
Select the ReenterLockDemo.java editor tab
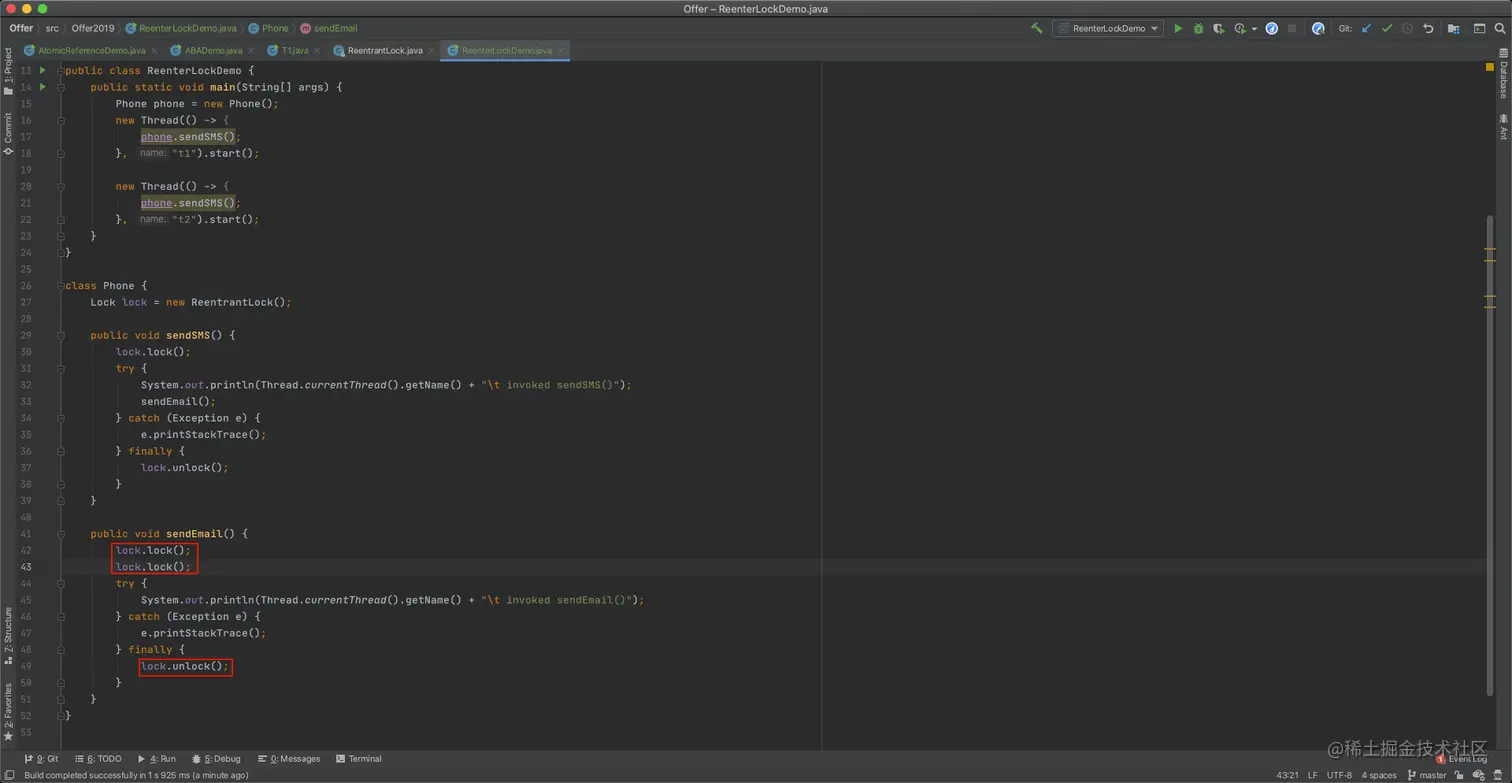[506, 50]
